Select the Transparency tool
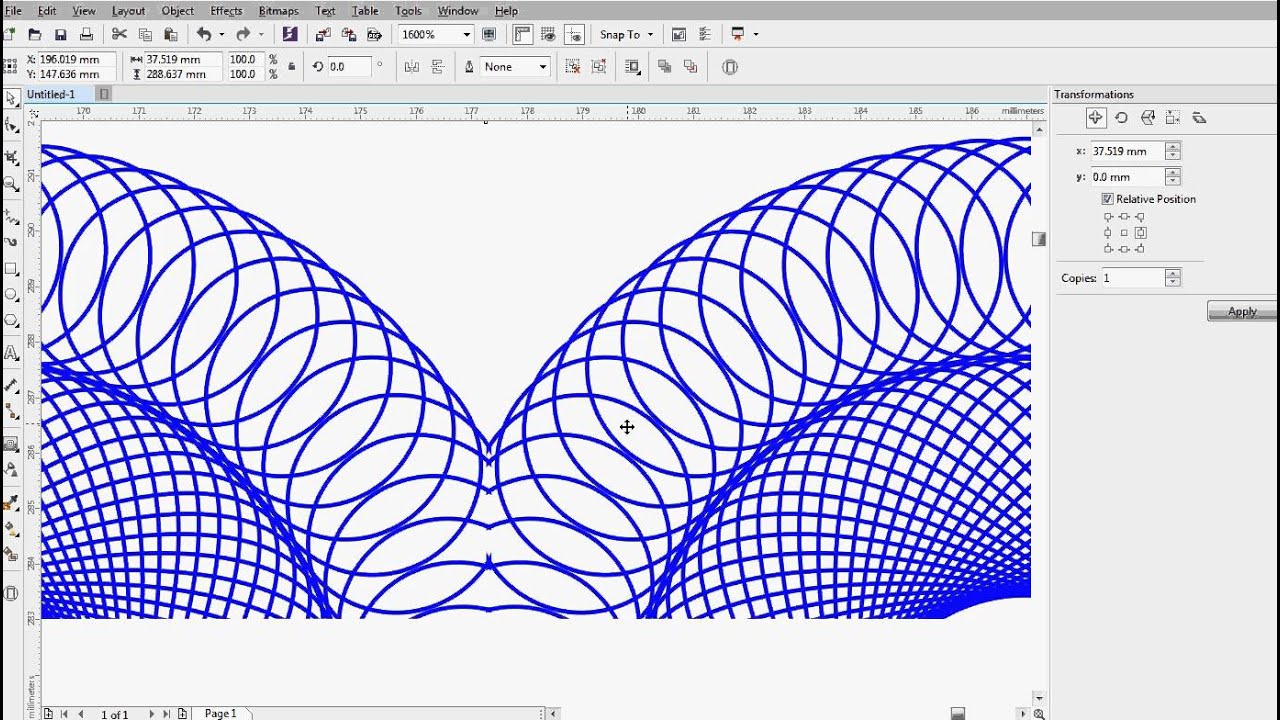This screenshot has height=720, width=1280. click(x=11, y=469)
